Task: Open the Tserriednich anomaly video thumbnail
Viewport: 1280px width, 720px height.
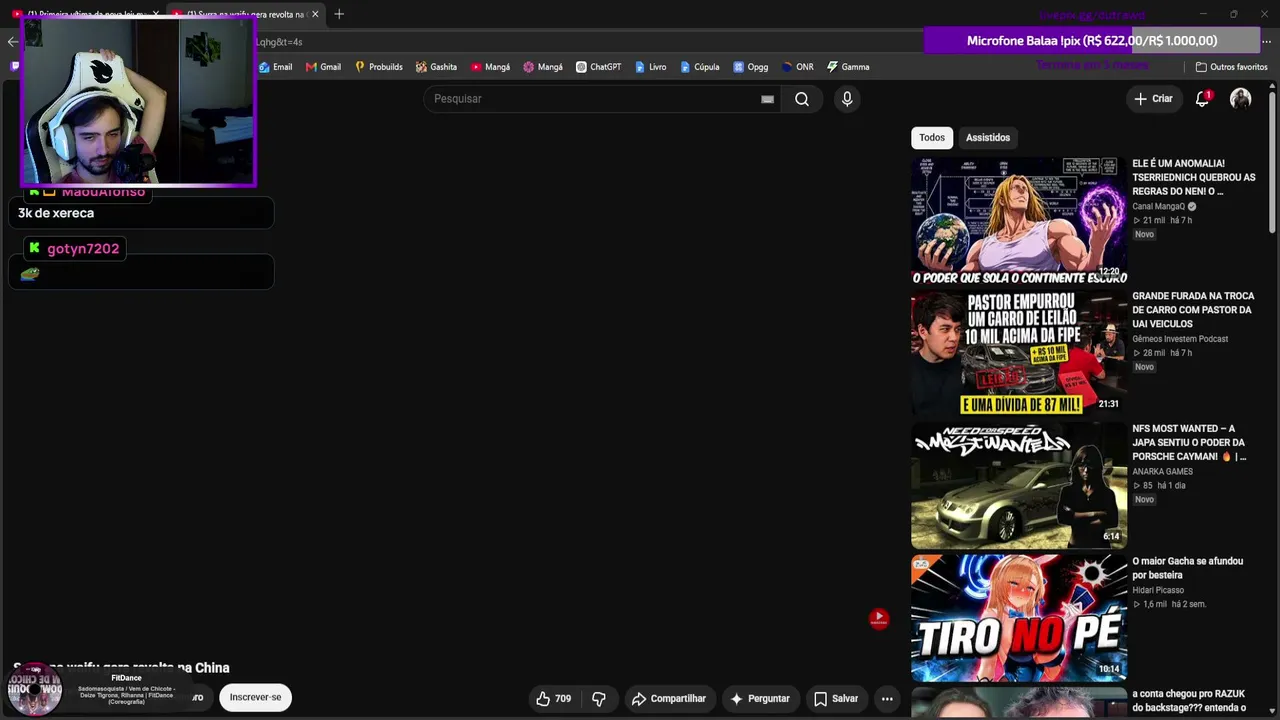Action: click(x=1019, y=221)
